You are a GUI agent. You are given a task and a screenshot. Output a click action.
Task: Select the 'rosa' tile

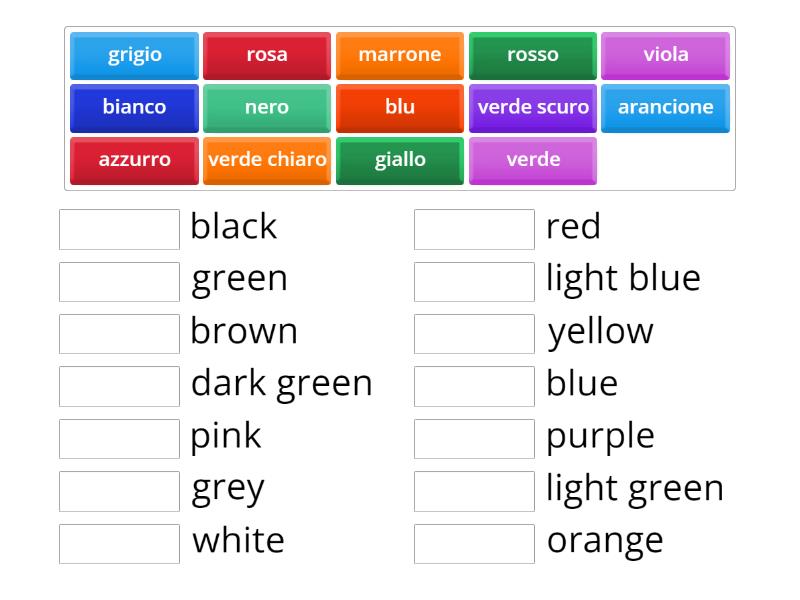point(267,55)
